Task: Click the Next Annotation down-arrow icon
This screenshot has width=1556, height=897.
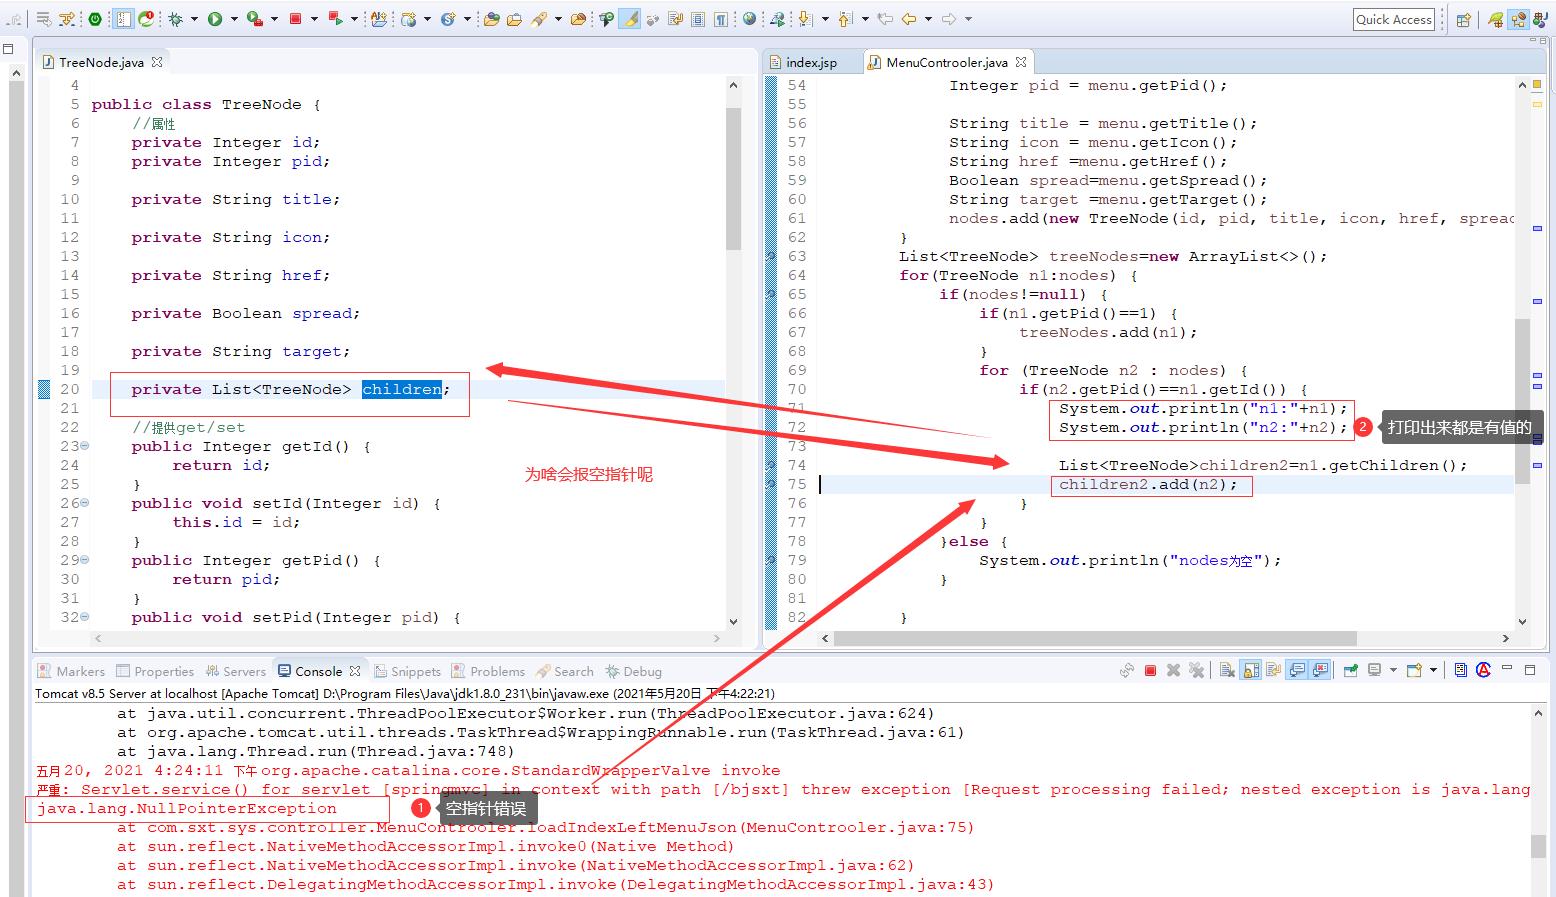Action: coord(804,18)
